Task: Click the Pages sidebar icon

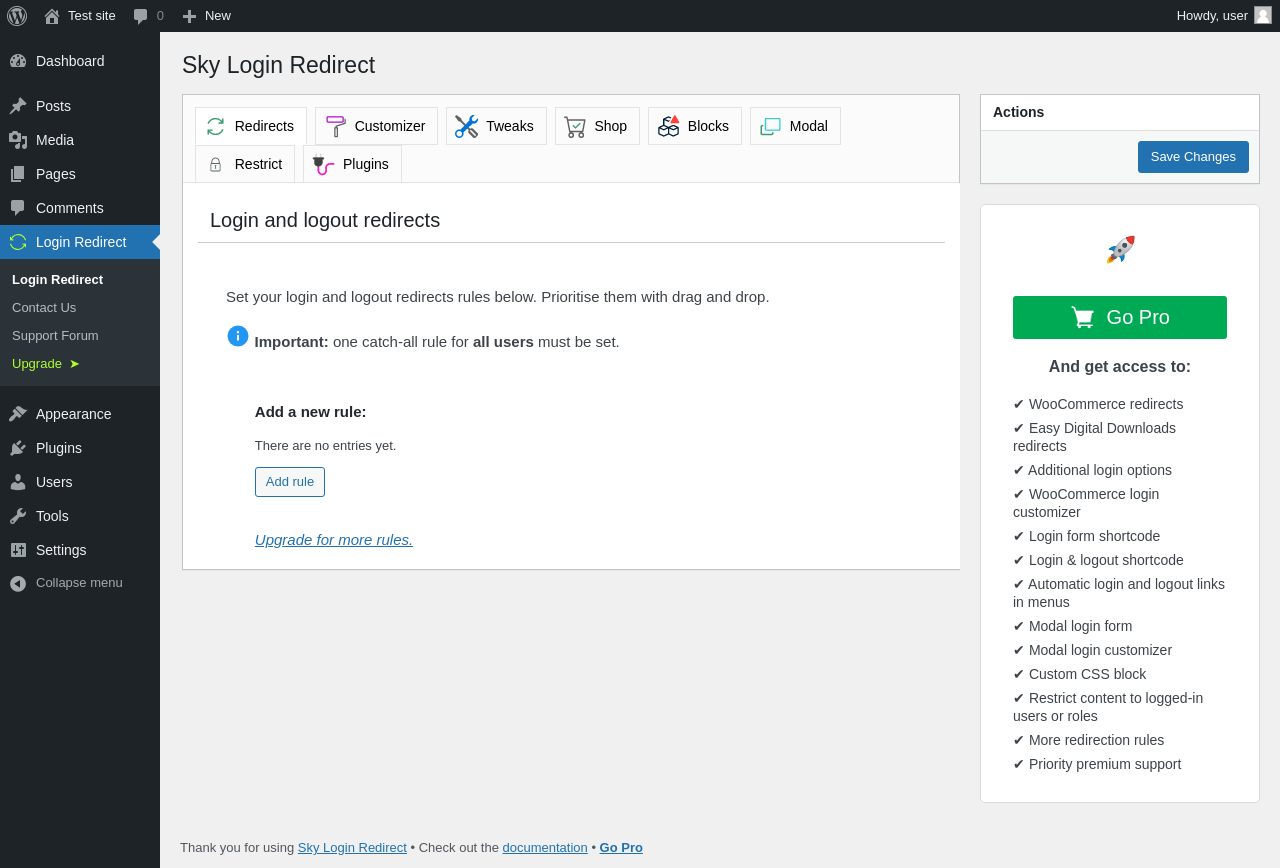Action: click(18, 174)
